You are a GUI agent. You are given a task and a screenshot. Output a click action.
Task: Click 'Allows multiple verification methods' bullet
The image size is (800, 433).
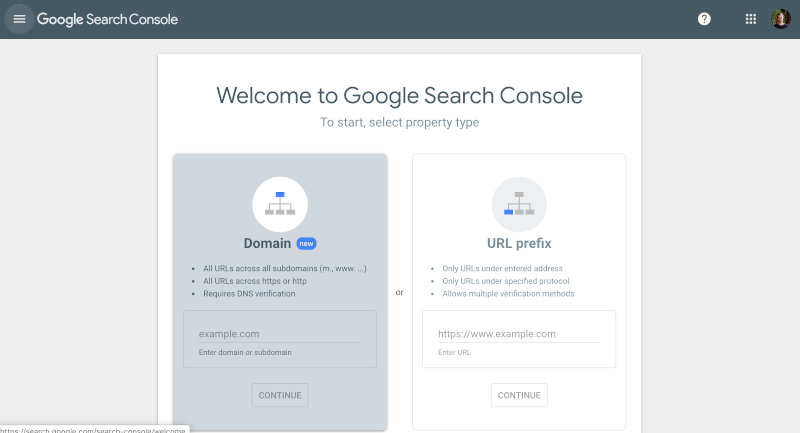508,294
